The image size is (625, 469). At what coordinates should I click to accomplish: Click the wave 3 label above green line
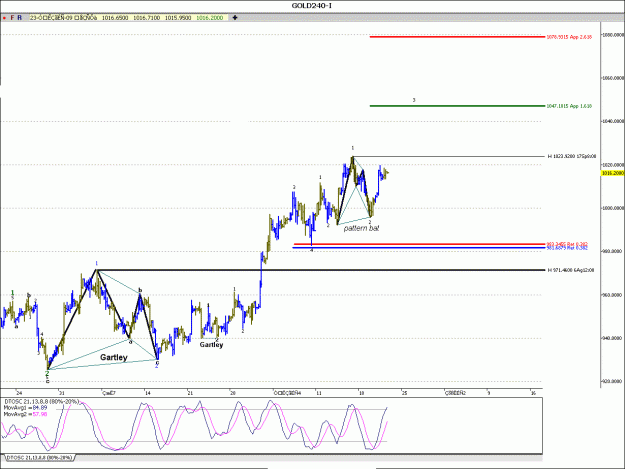(x=414, y=100)
